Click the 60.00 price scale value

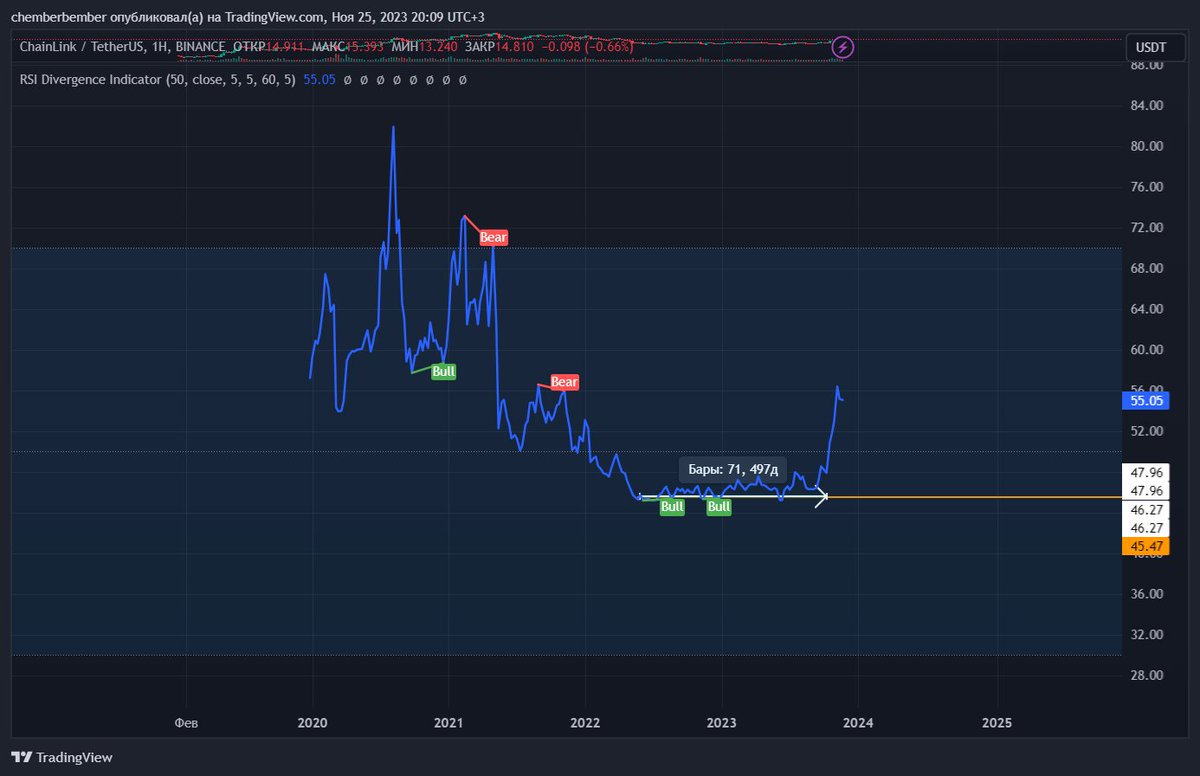tap(1146, 350)
